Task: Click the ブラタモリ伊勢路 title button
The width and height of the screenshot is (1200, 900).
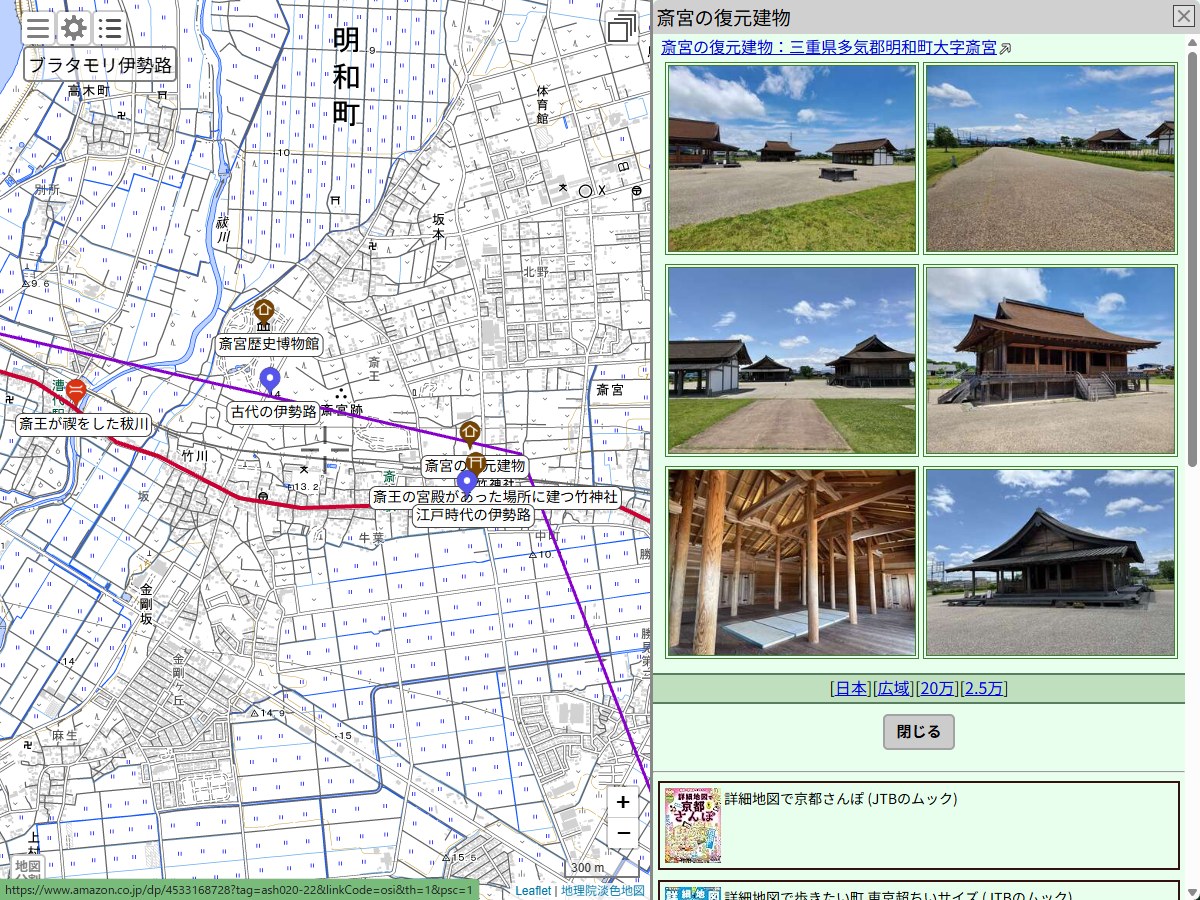Action: 100,66
